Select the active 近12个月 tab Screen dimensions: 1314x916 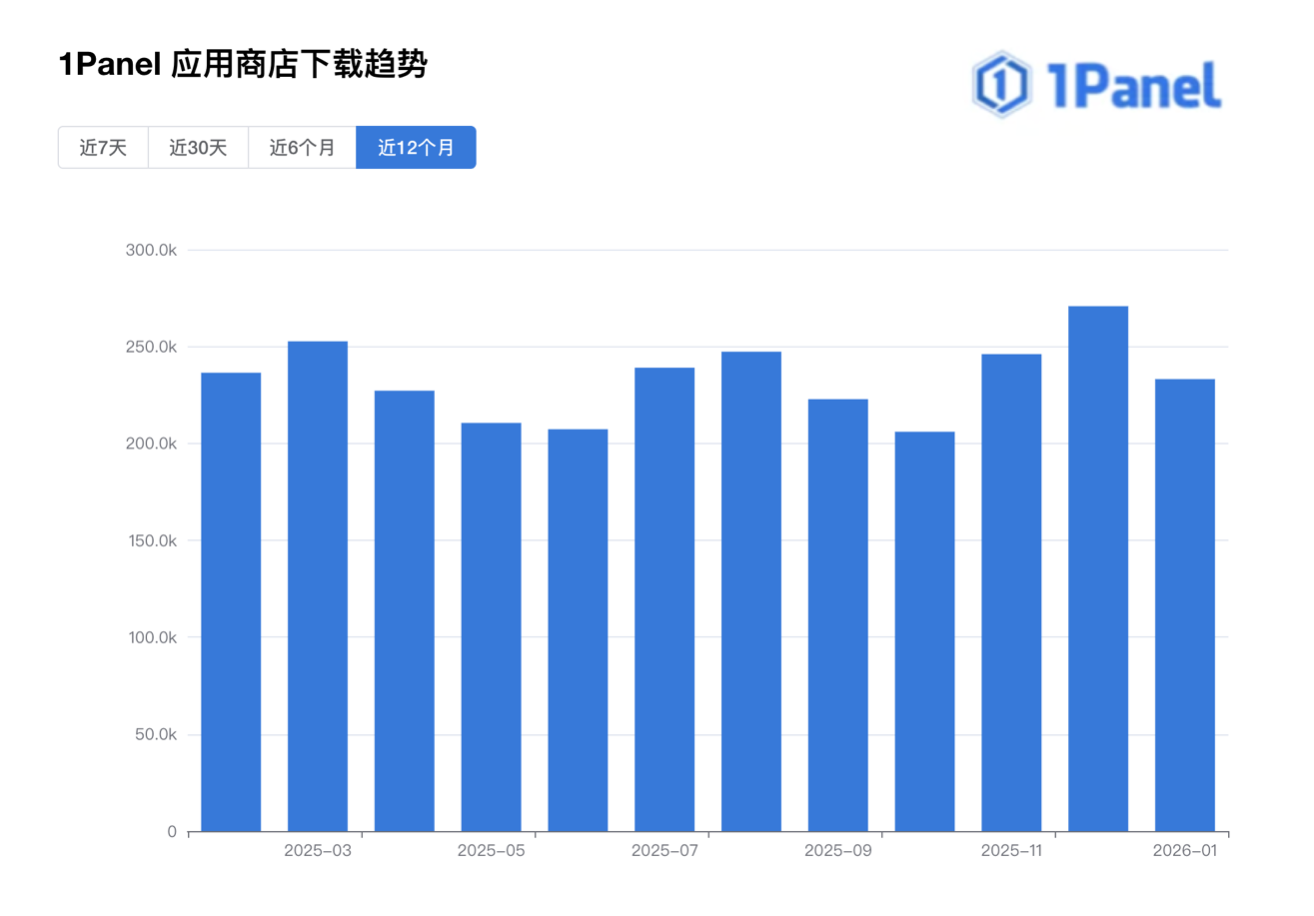pos(416,148)
